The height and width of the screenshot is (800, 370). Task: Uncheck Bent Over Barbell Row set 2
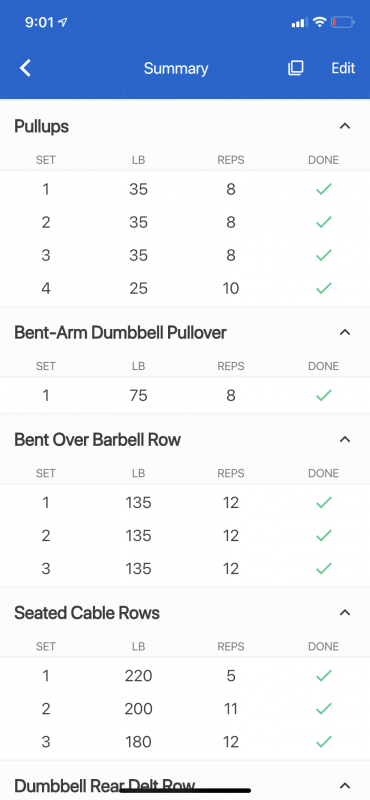click(324, 535)
